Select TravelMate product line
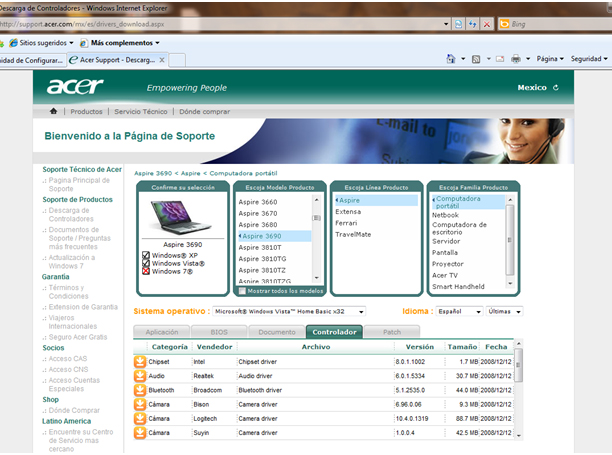This screenshot has width=612, height=455. point(353,235)
